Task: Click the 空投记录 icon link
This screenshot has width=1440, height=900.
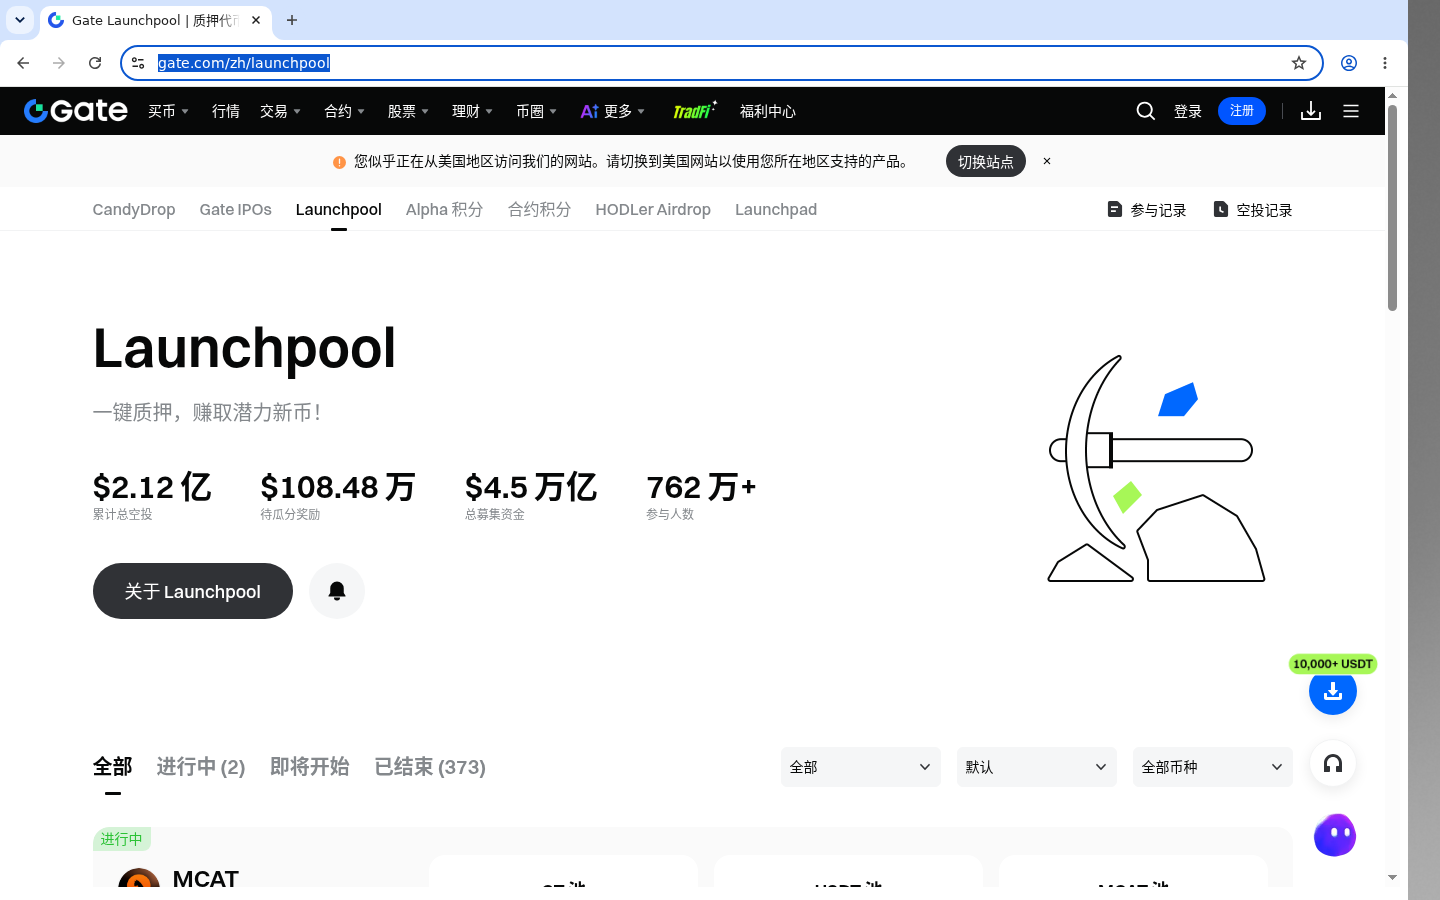Action: (1253, 210)
